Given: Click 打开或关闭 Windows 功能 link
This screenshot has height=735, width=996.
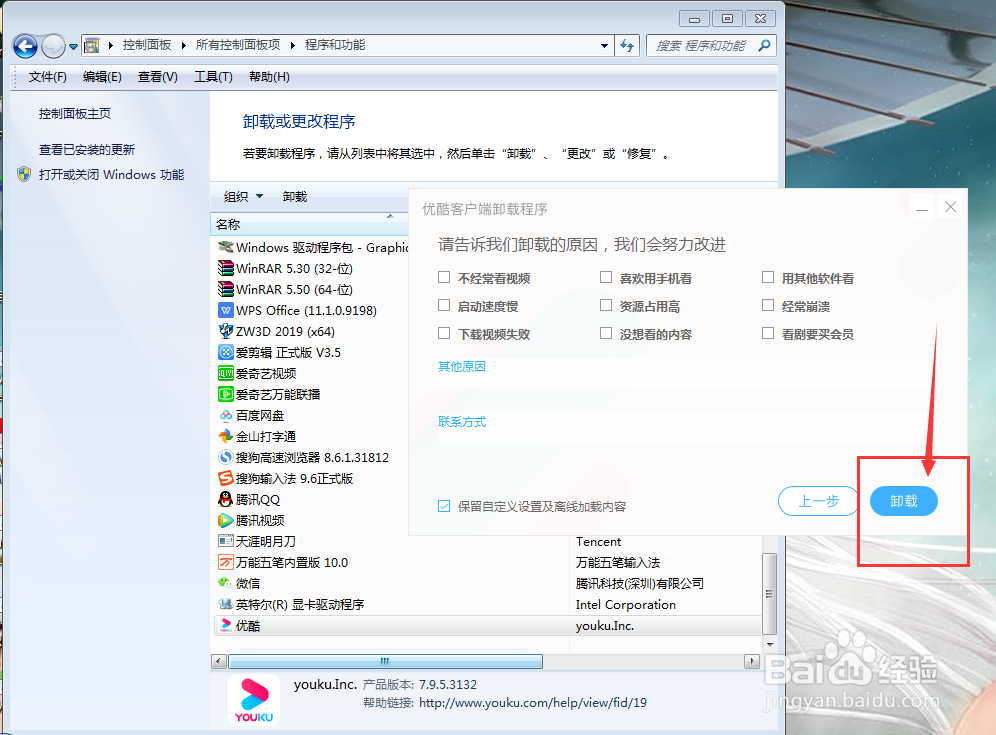Looking at the screenshot, I should 112,175.
